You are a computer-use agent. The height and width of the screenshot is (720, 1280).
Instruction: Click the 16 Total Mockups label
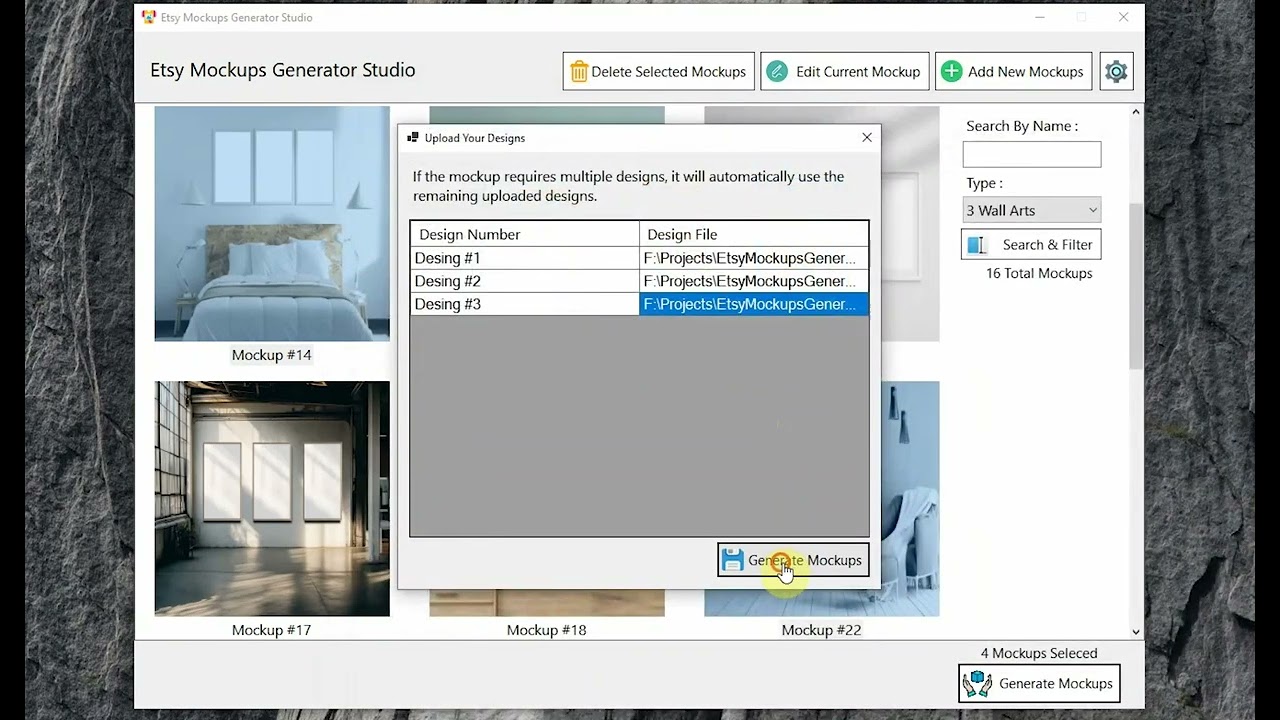click(x=1039, y=273)
